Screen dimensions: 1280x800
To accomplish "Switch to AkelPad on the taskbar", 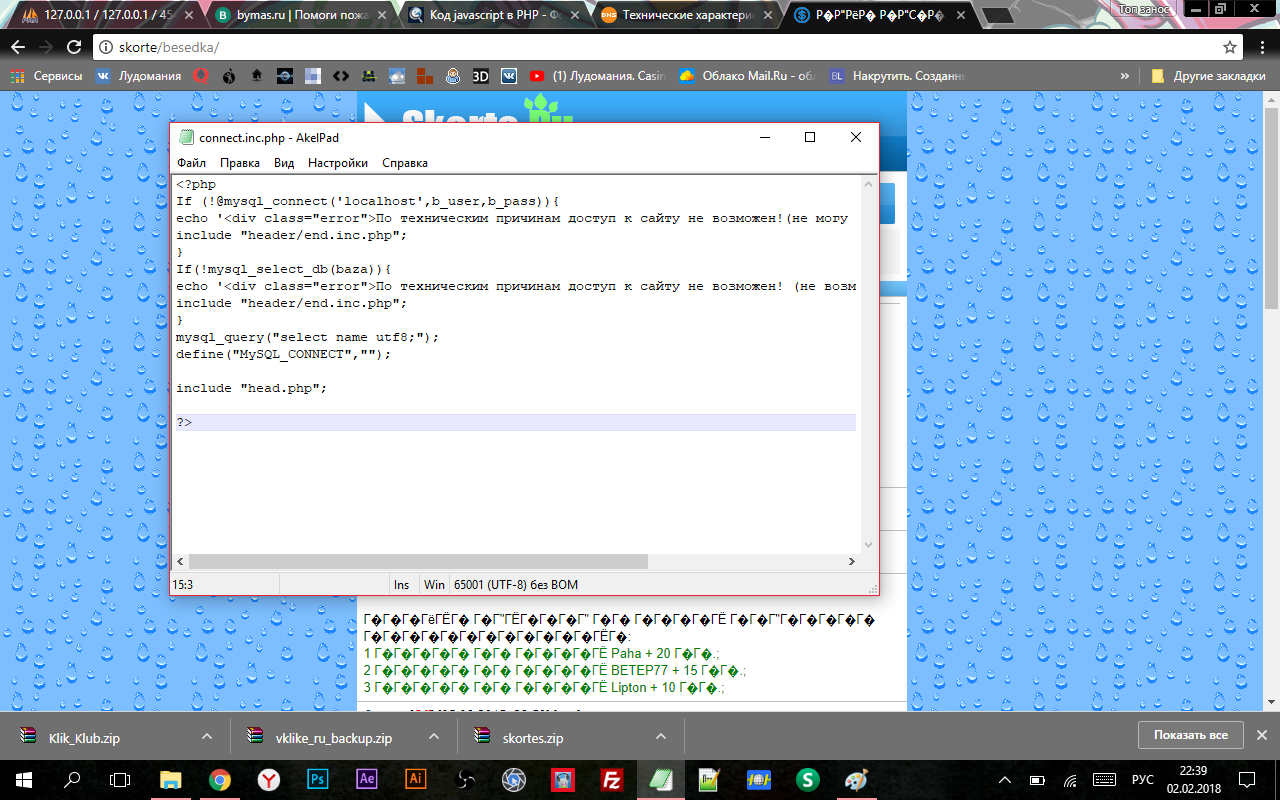I will point(661,780).
